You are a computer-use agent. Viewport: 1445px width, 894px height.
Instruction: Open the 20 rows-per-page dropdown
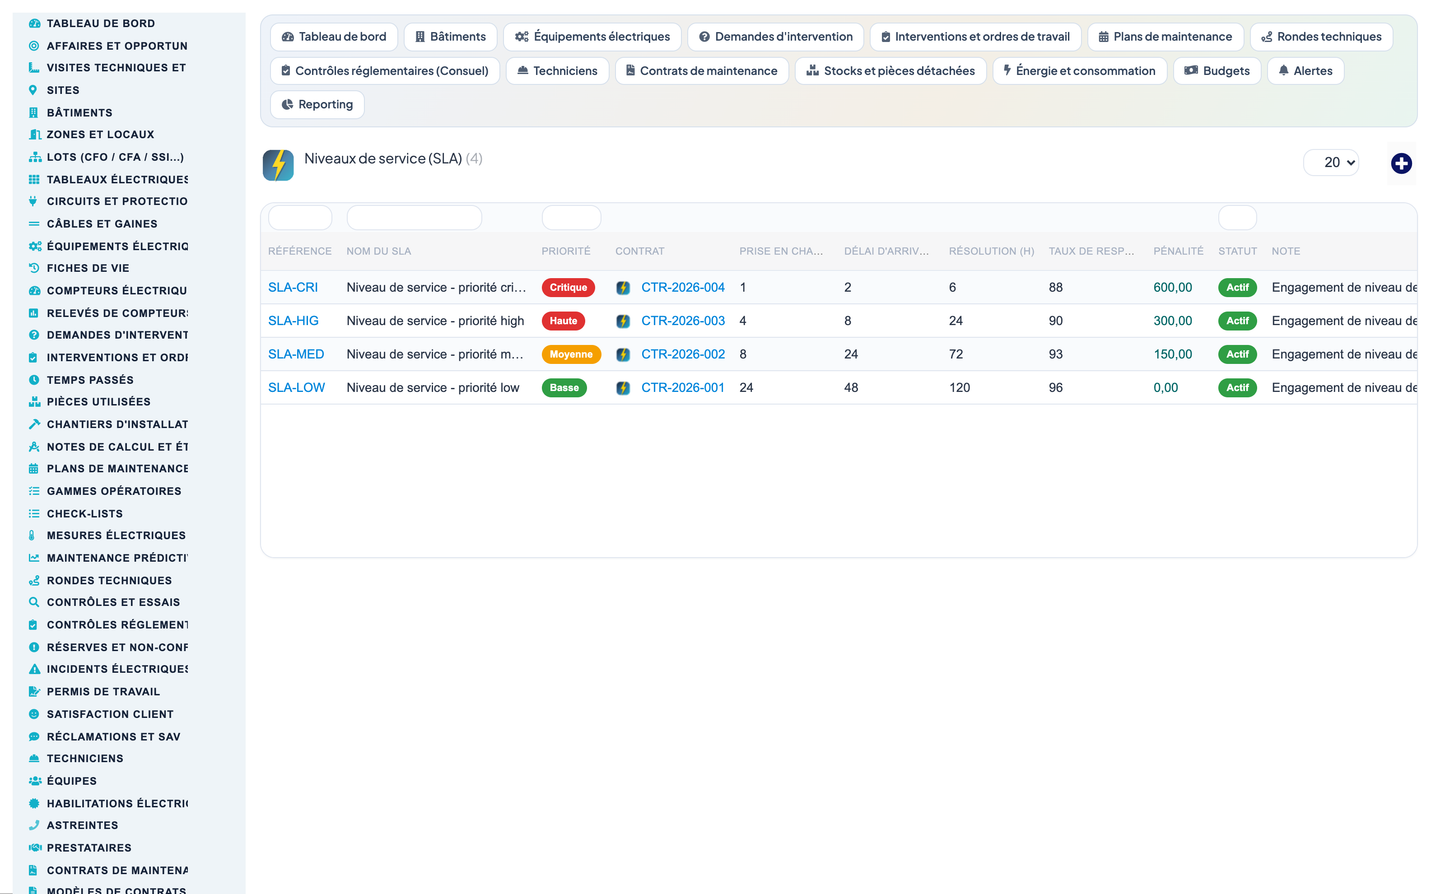(1331, 162)
